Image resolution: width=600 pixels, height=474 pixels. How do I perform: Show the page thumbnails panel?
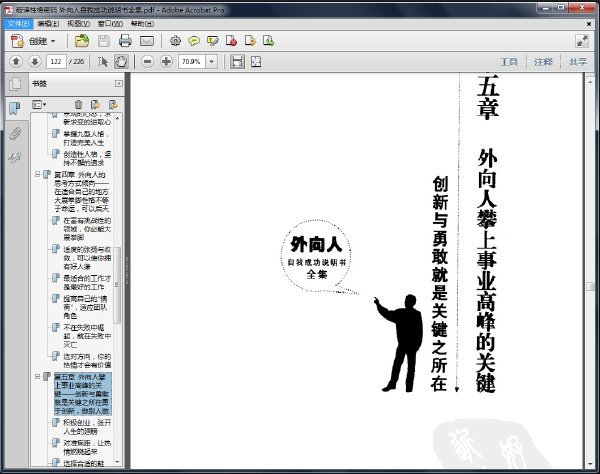point(15,84)
